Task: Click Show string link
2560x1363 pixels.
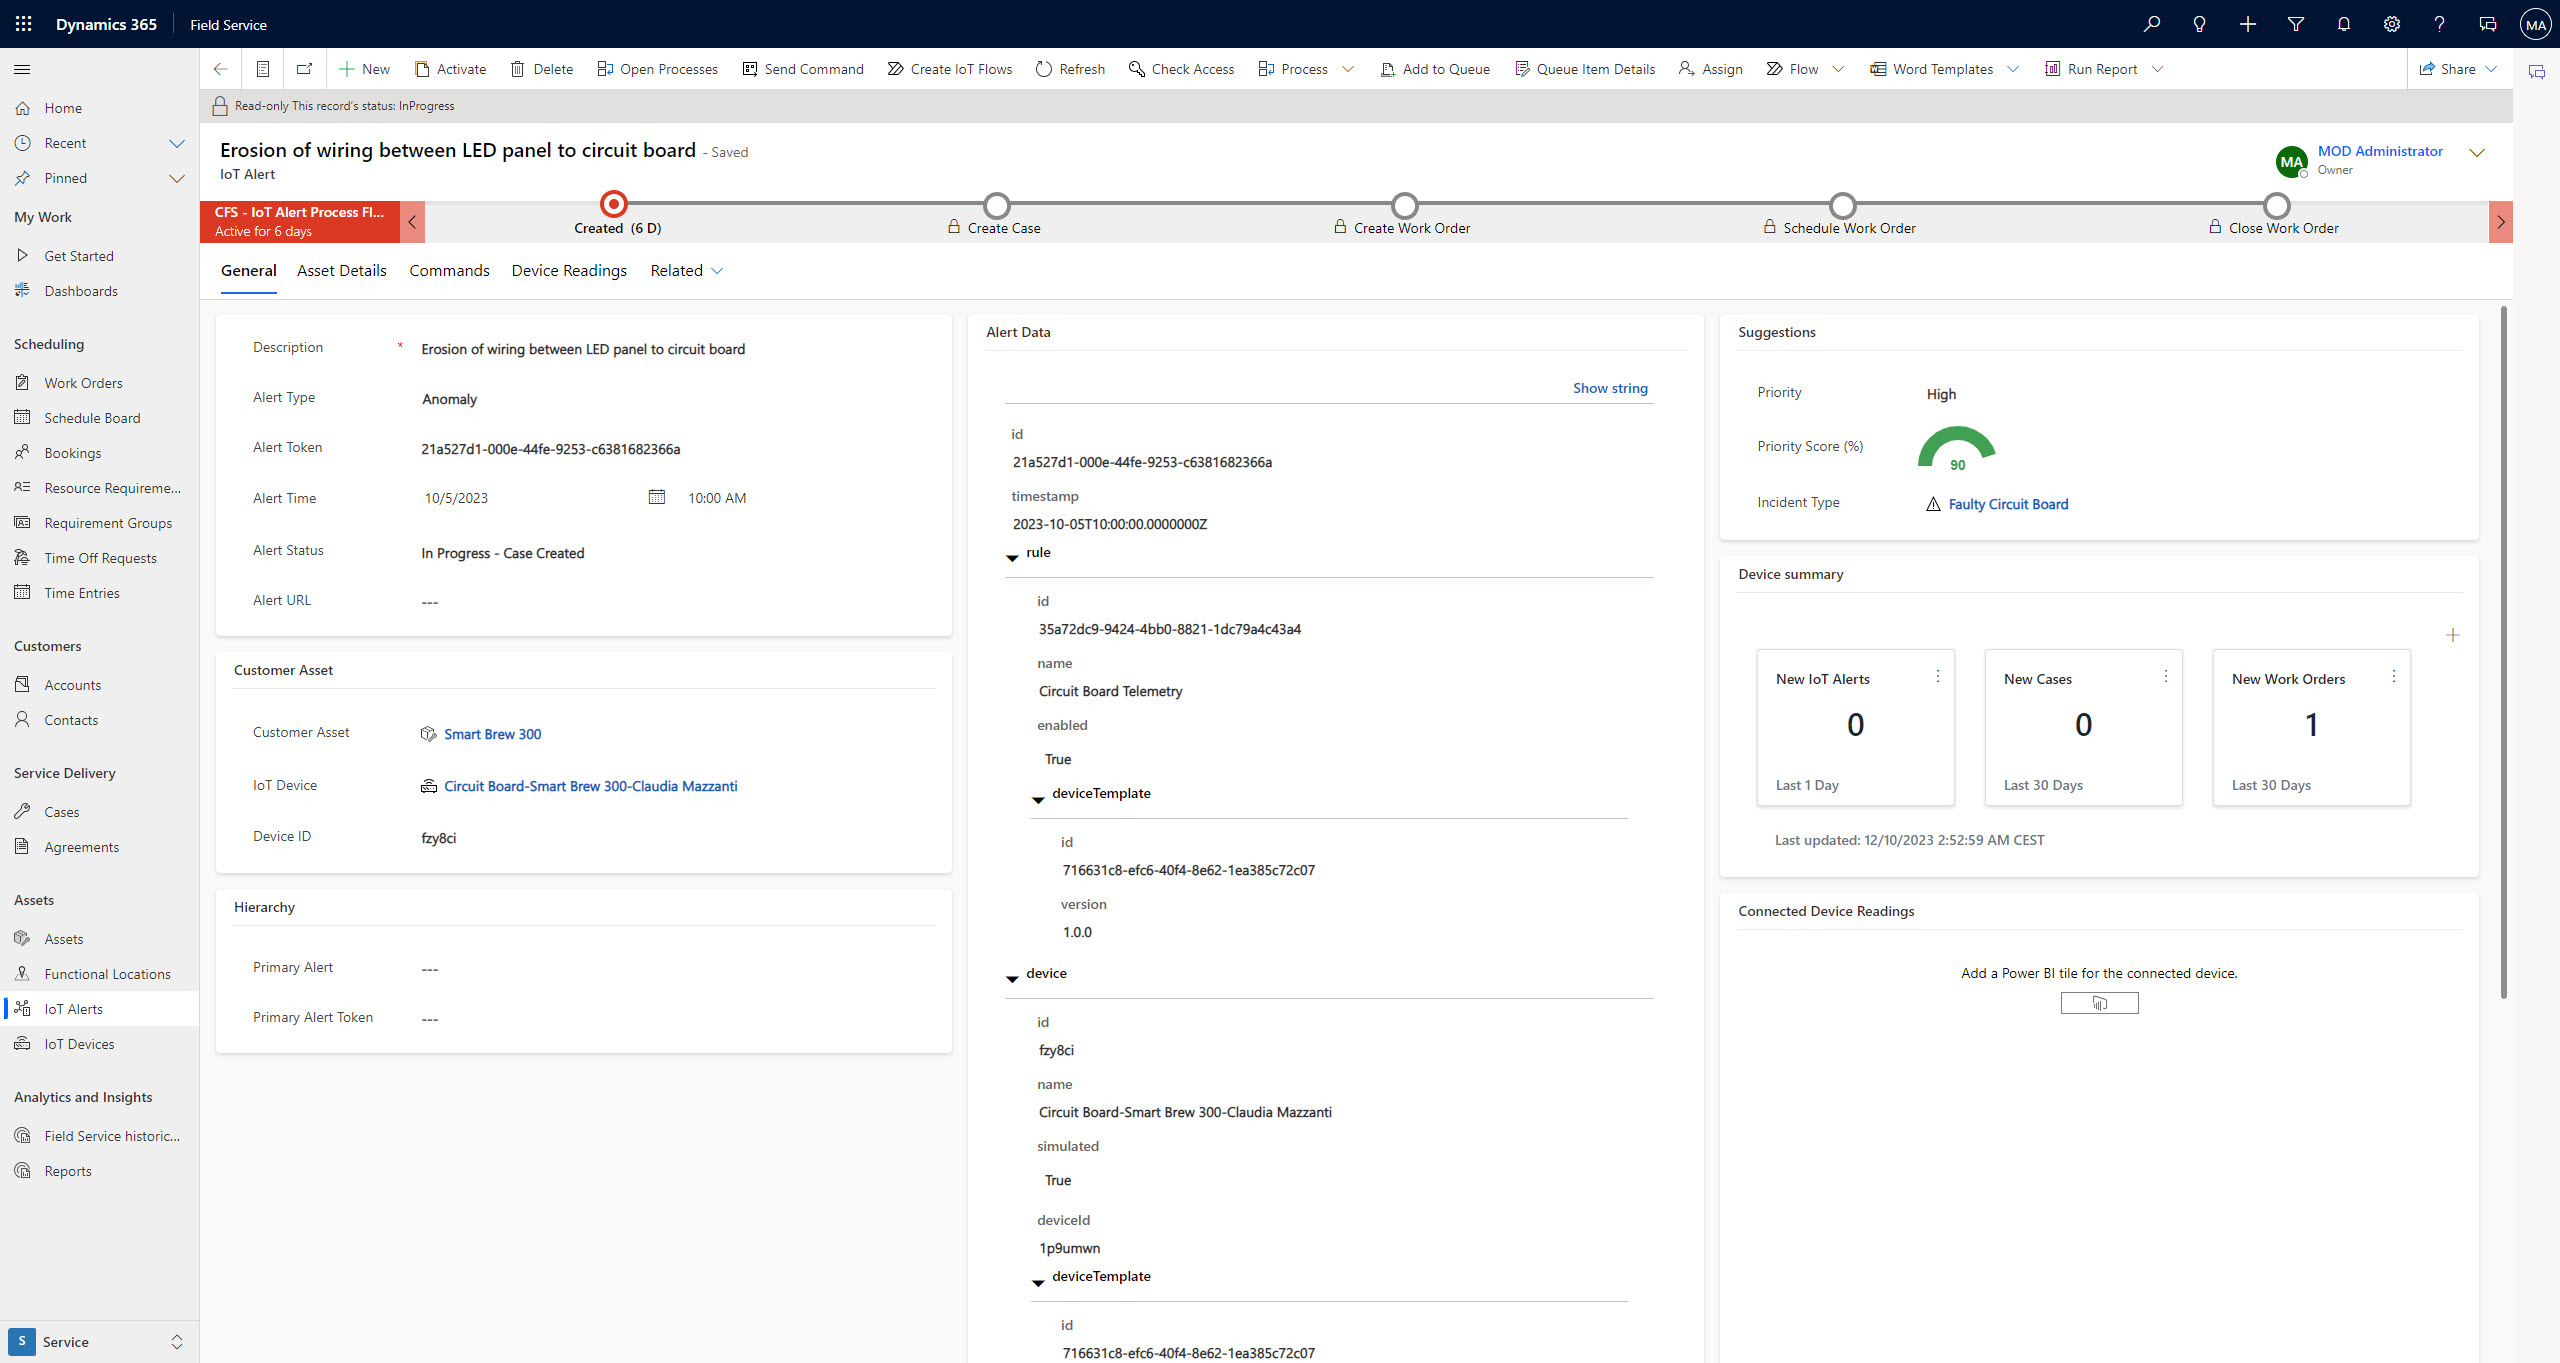Action: point(1610,388)
